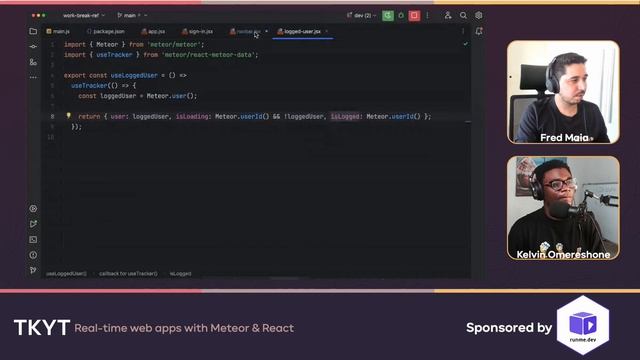
Task: Switch to the sign-in.jsx tab
Action: pos(198,31)
